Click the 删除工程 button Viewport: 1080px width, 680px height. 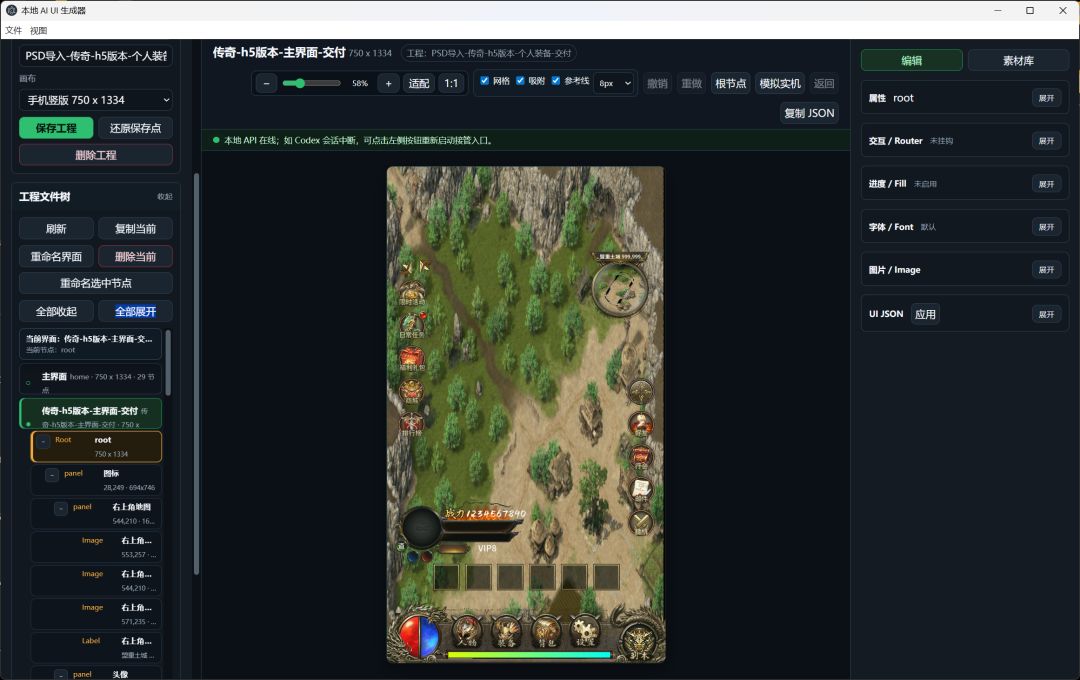pos(96,155)
